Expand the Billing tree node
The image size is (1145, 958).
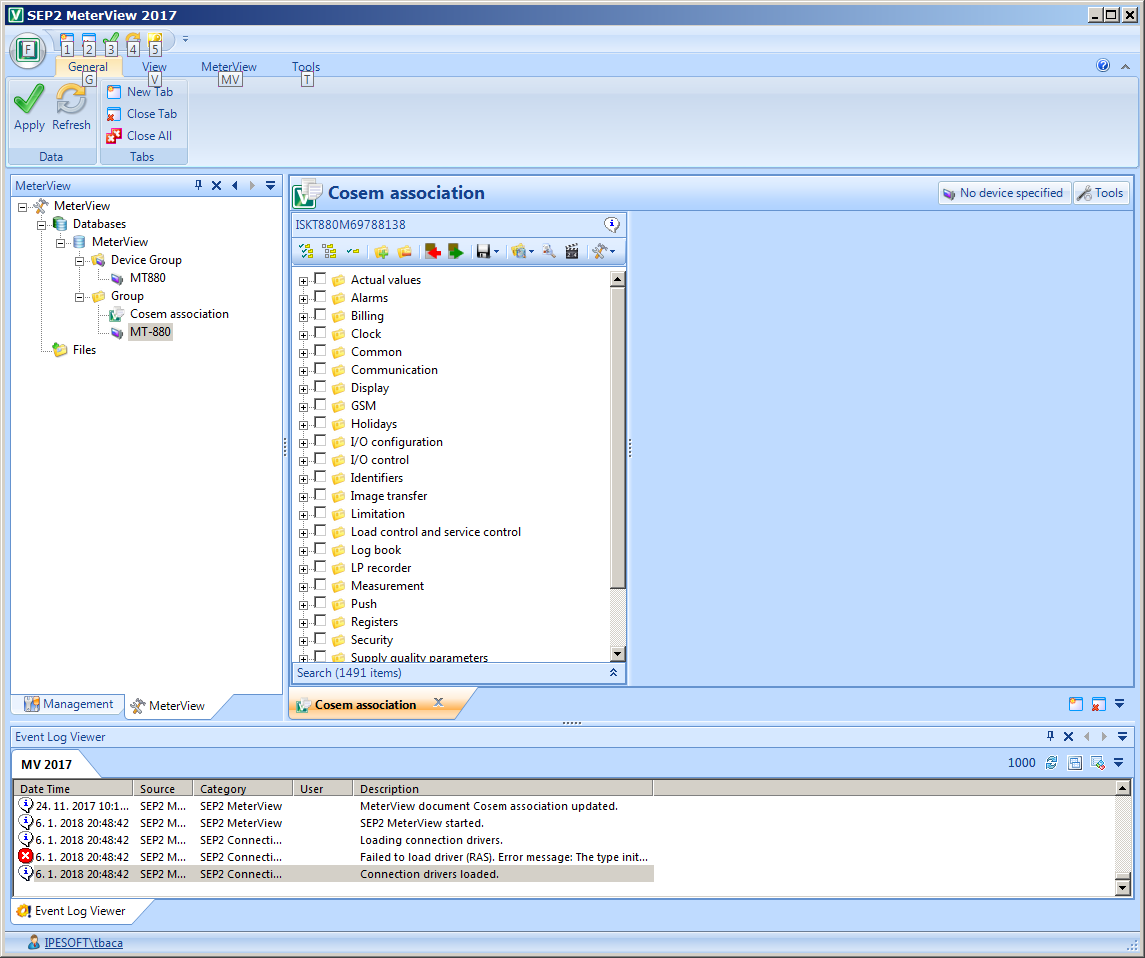tap(303, 317)
